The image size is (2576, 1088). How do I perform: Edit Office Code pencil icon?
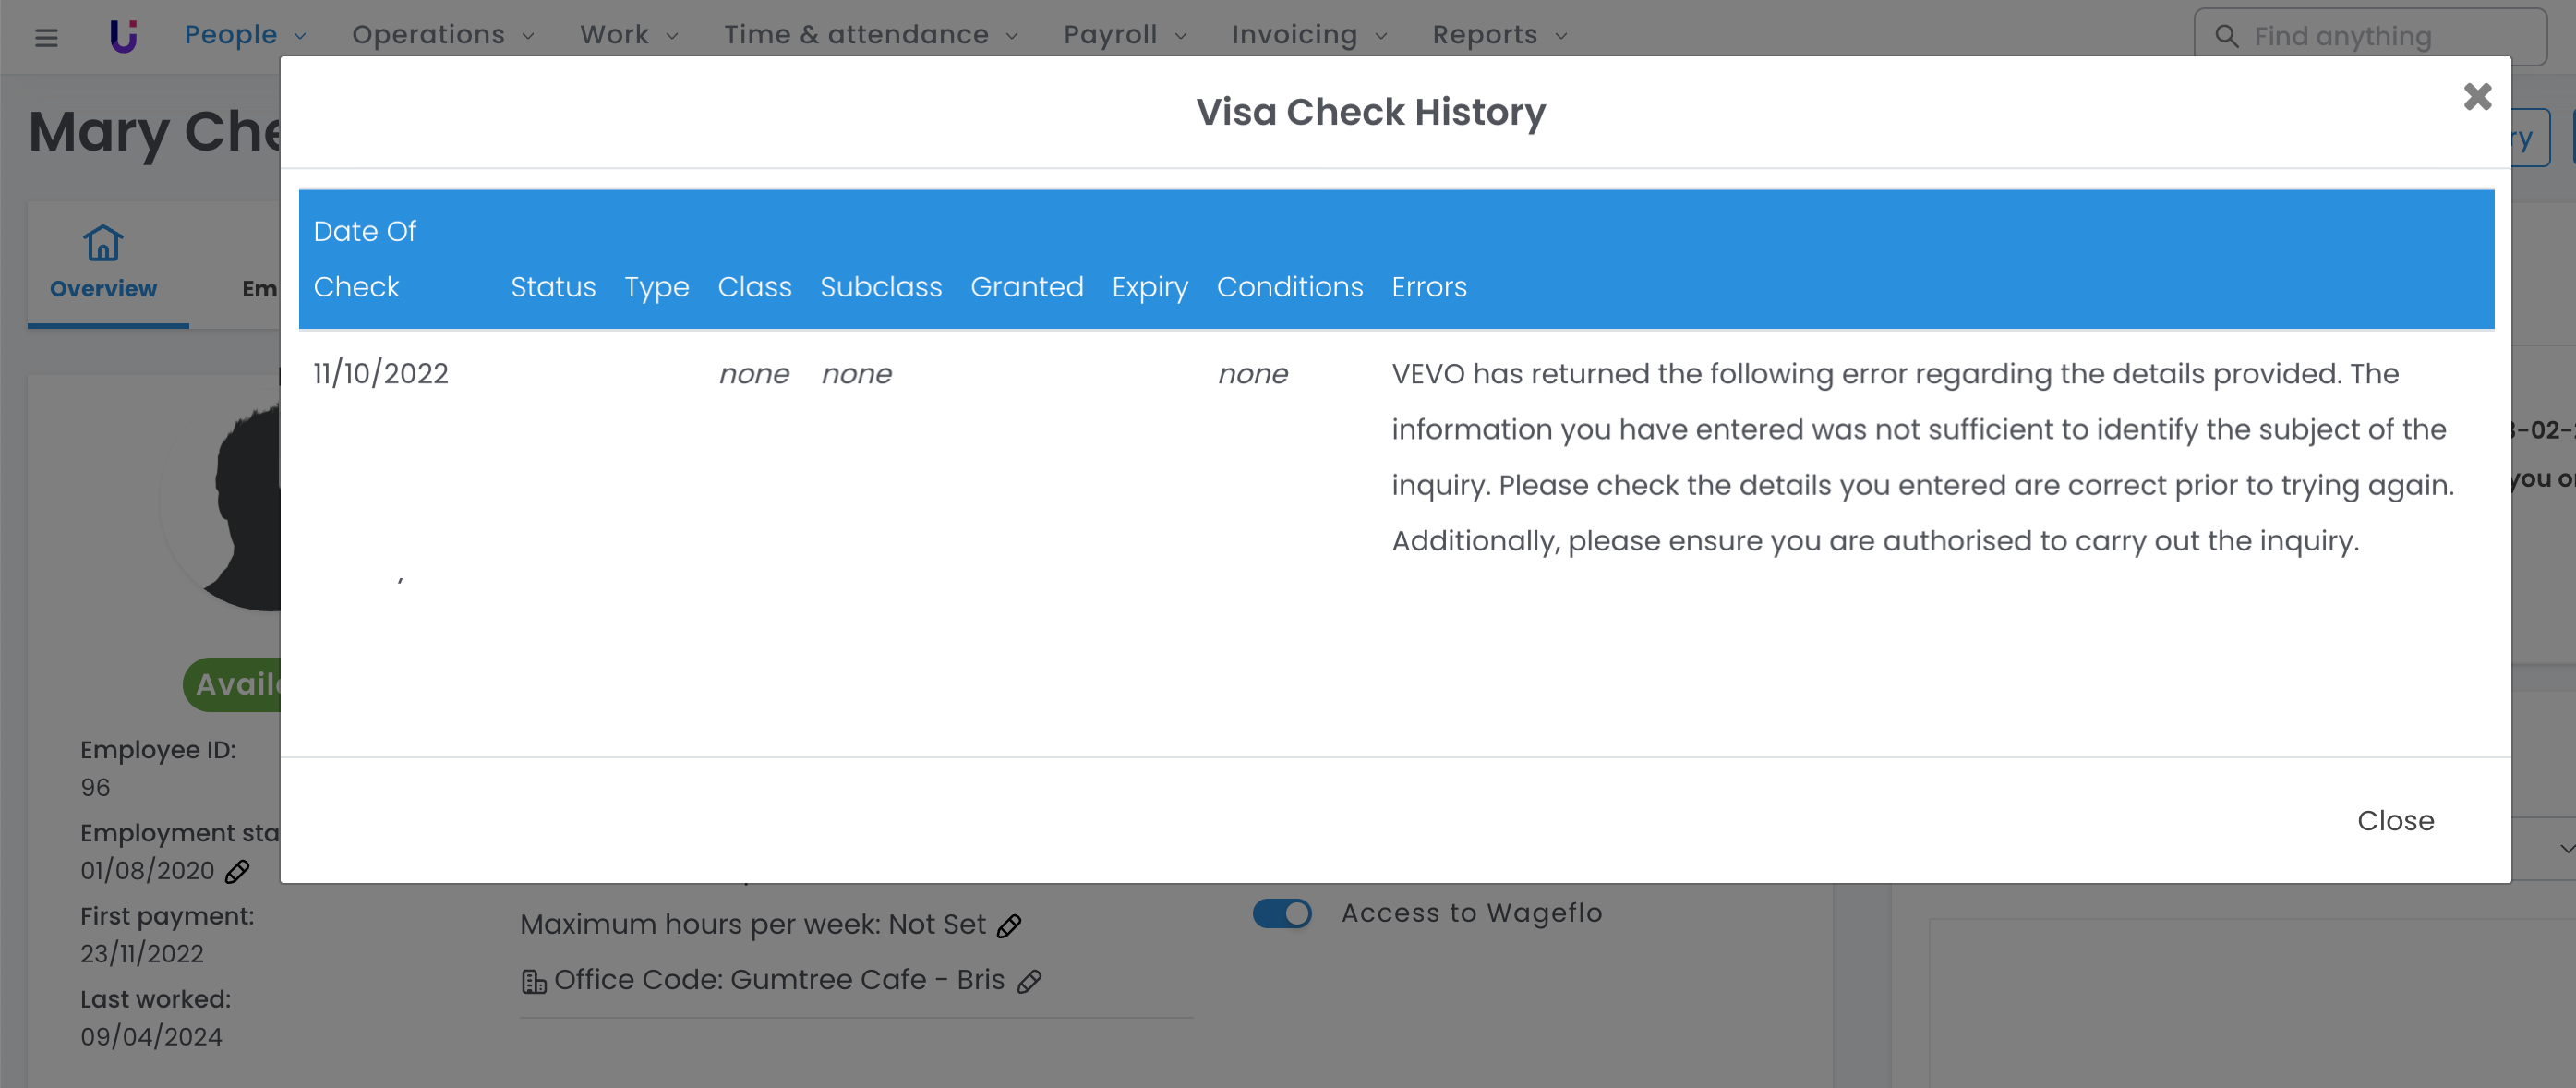(1029, 981)
